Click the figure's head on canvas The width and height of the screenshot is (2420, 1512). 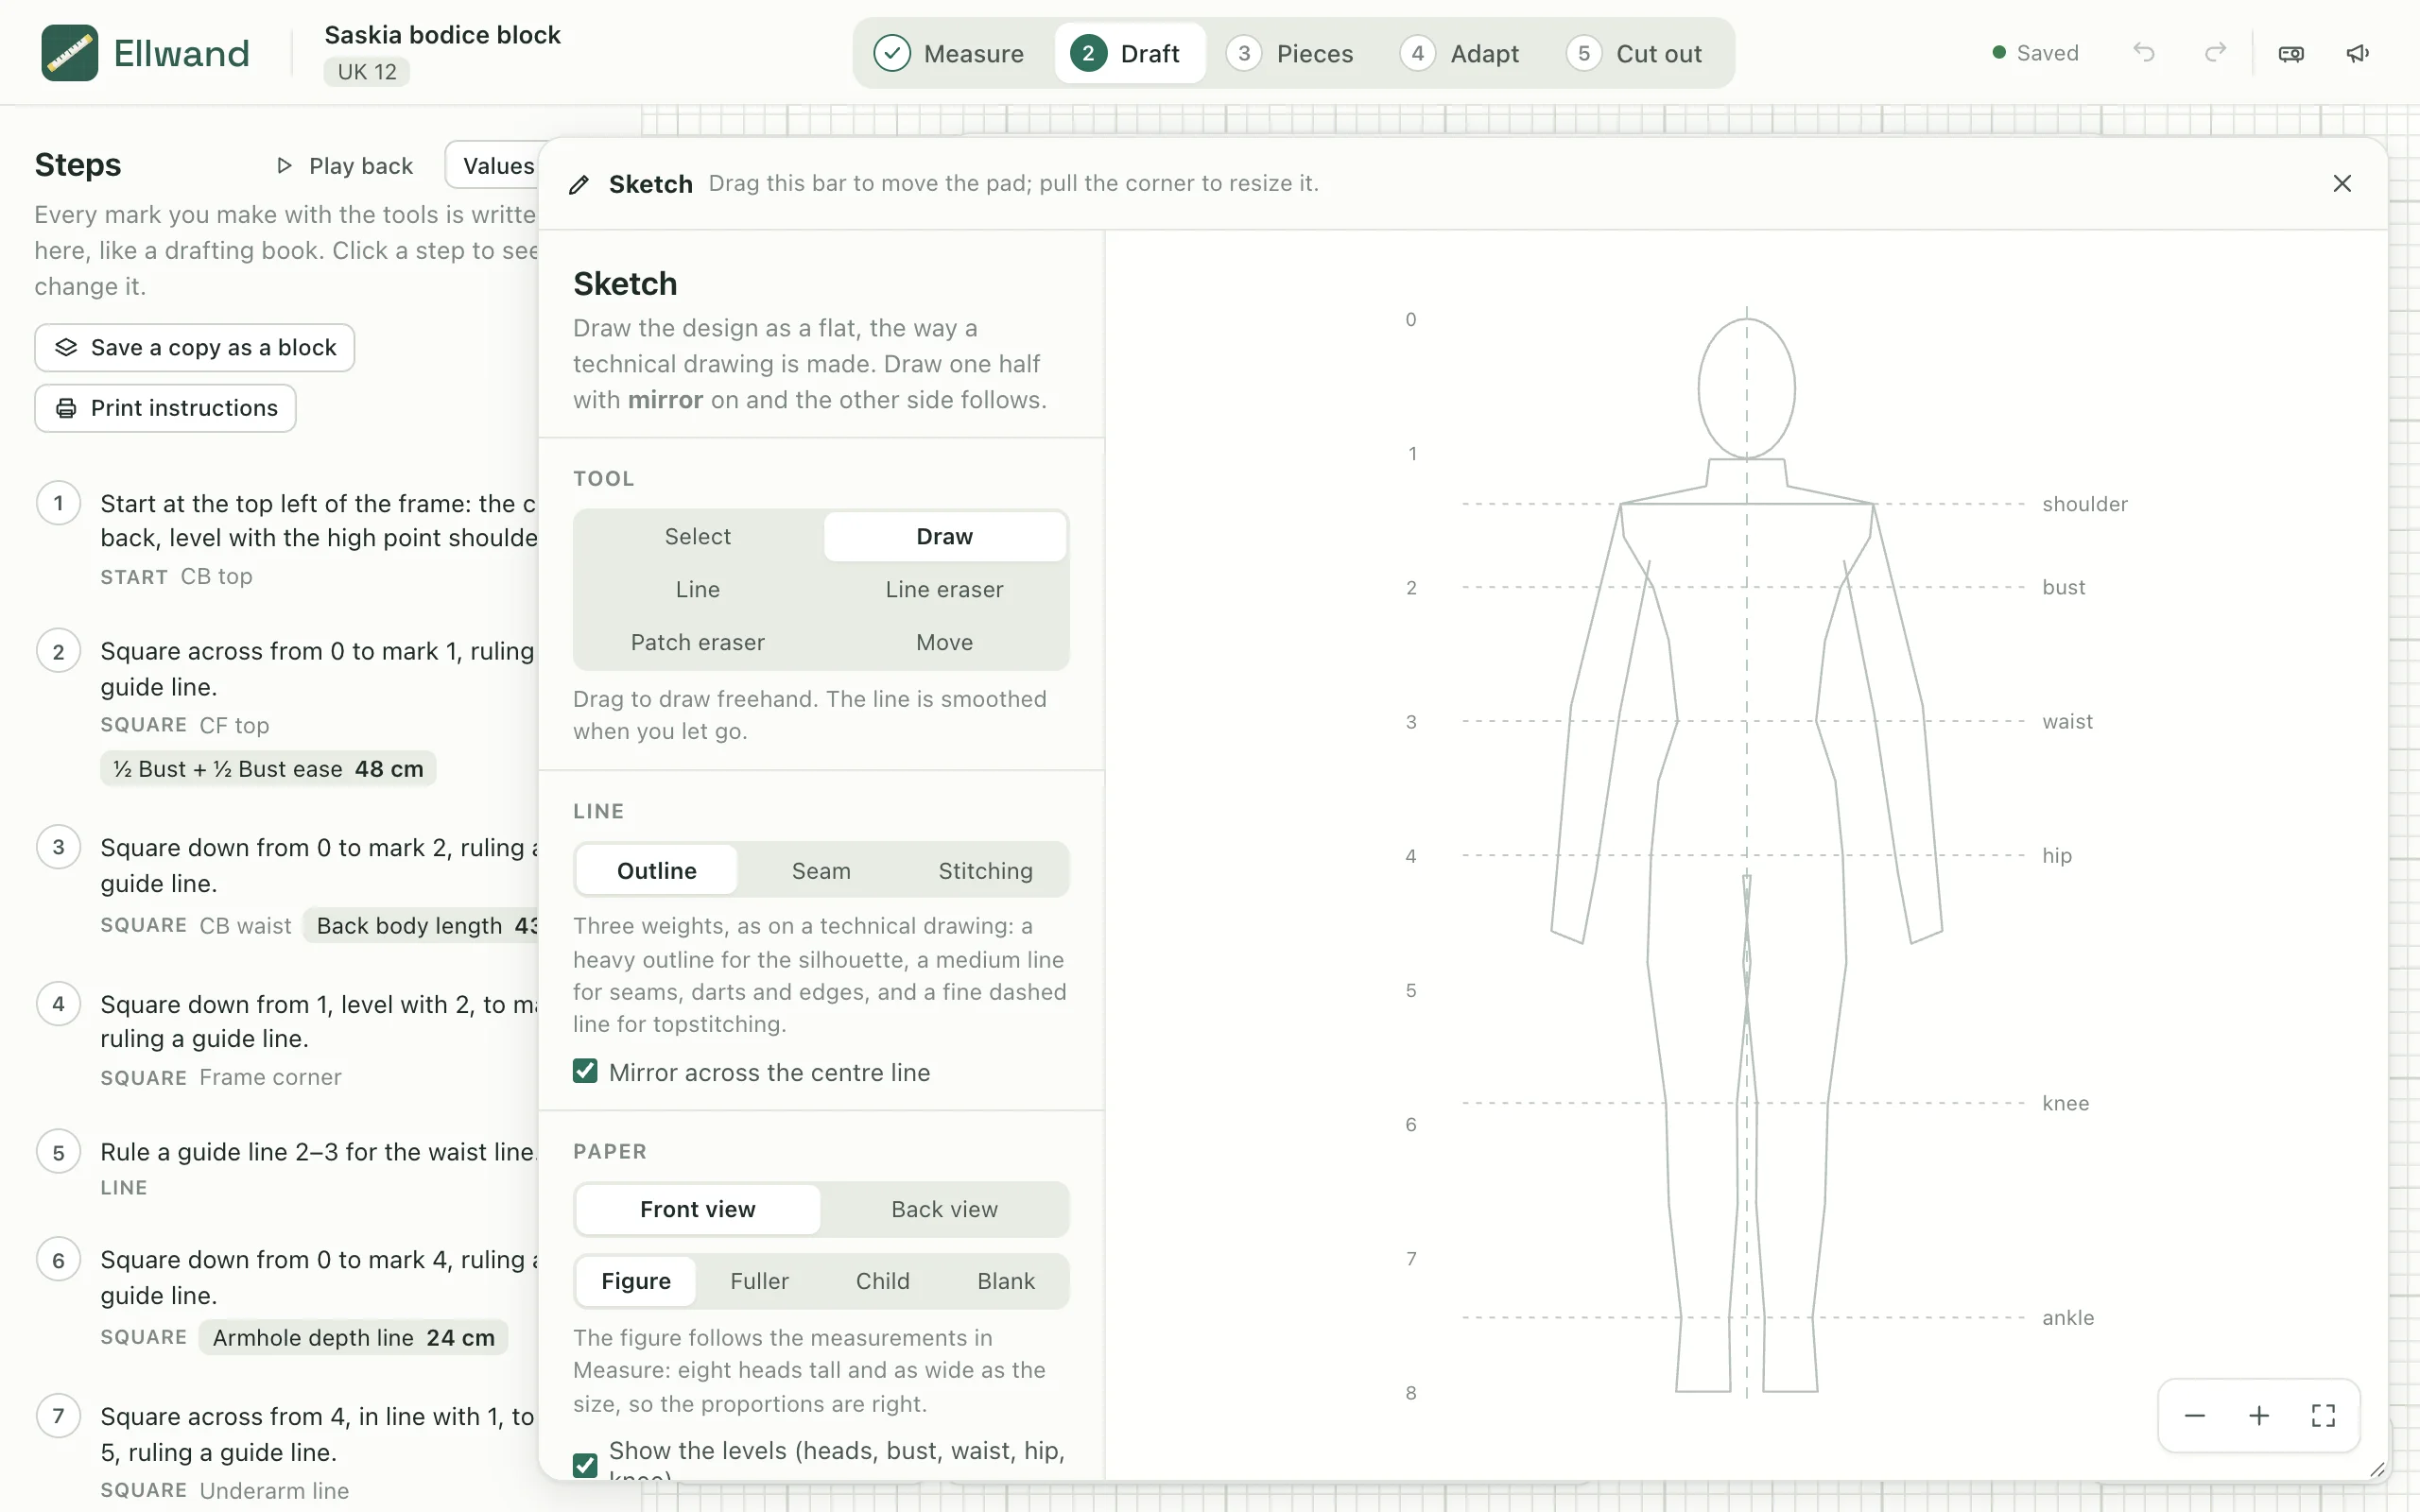tap(1746, 389)
